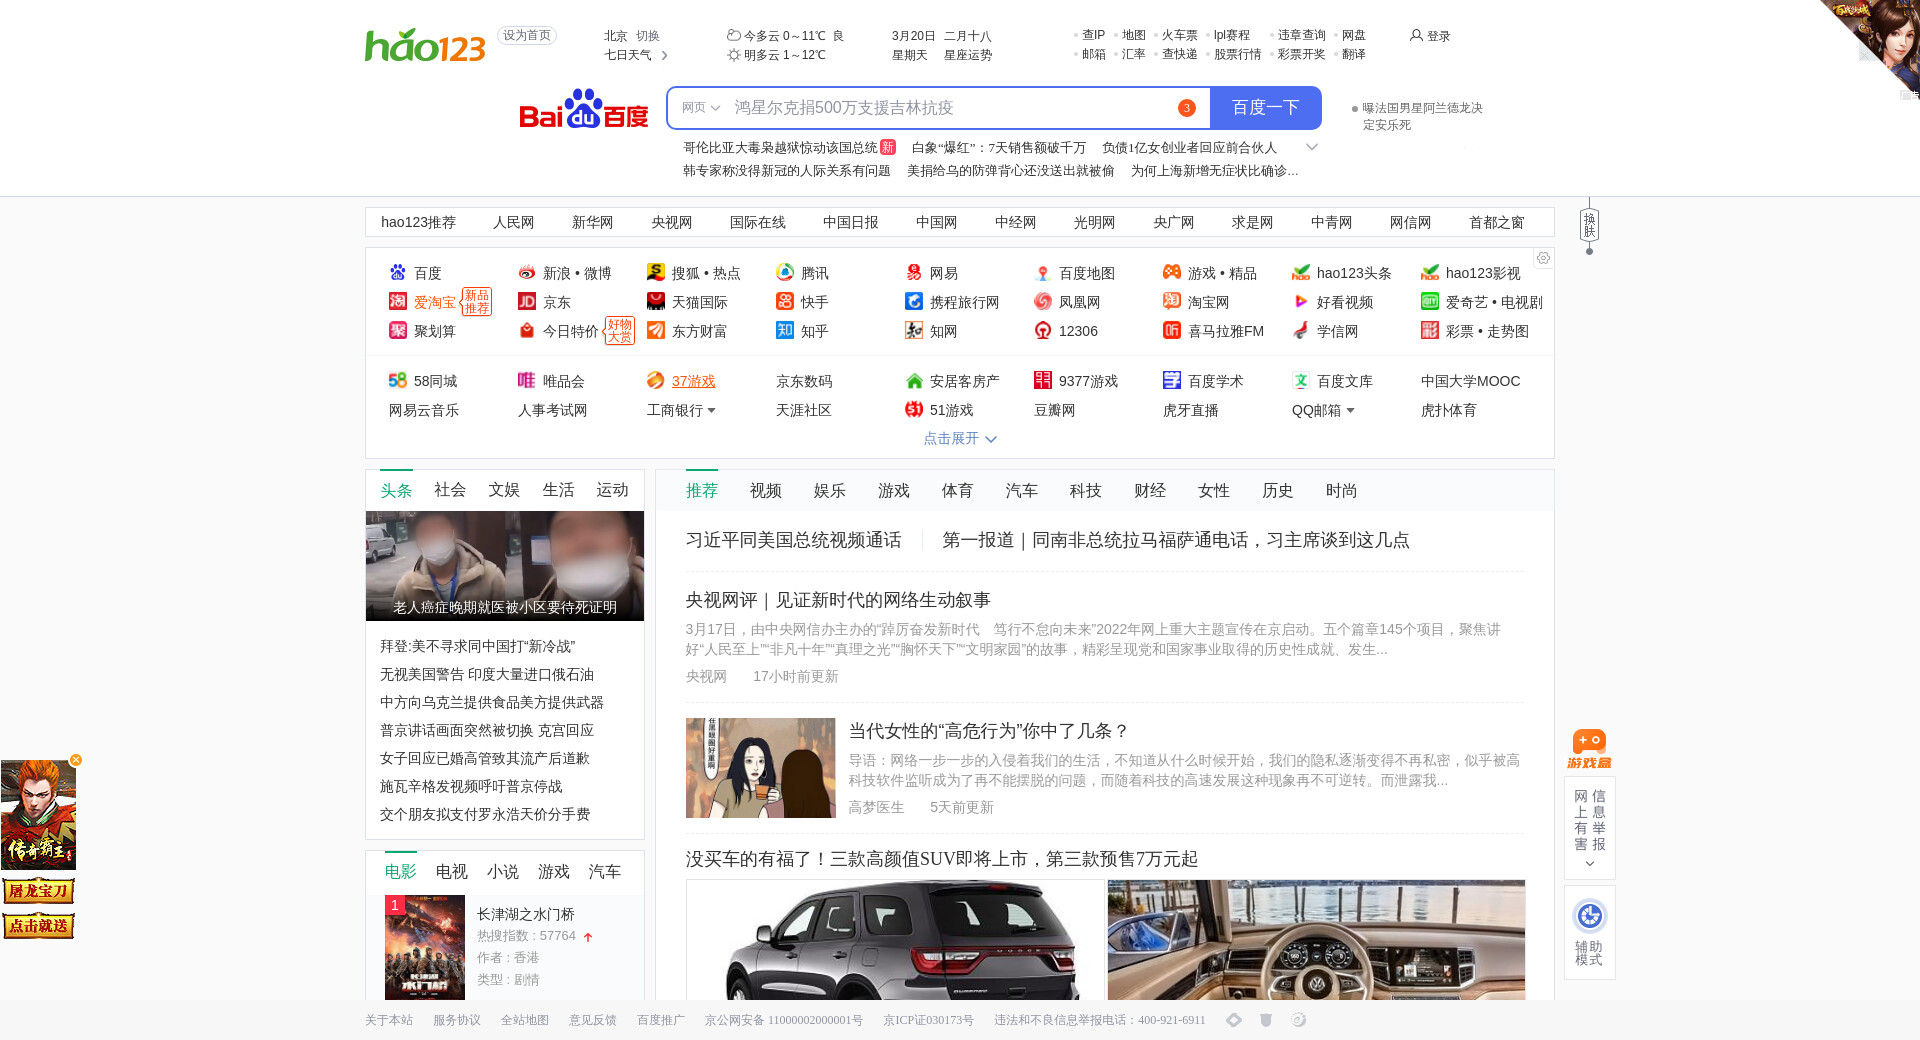The image size is (1920, 1040).
Task: Switch city with 切换 link
Action: pos(648,35)
